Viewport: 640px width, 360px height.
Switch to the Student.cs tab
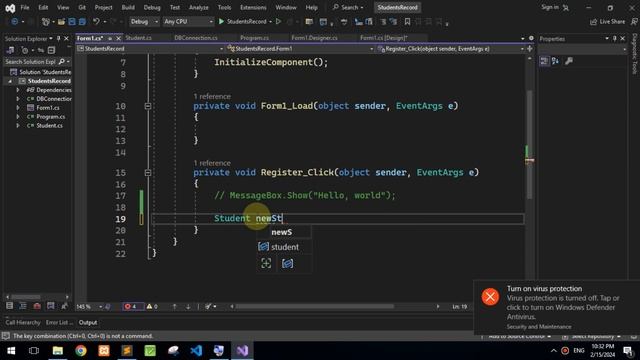coord(138,38)
